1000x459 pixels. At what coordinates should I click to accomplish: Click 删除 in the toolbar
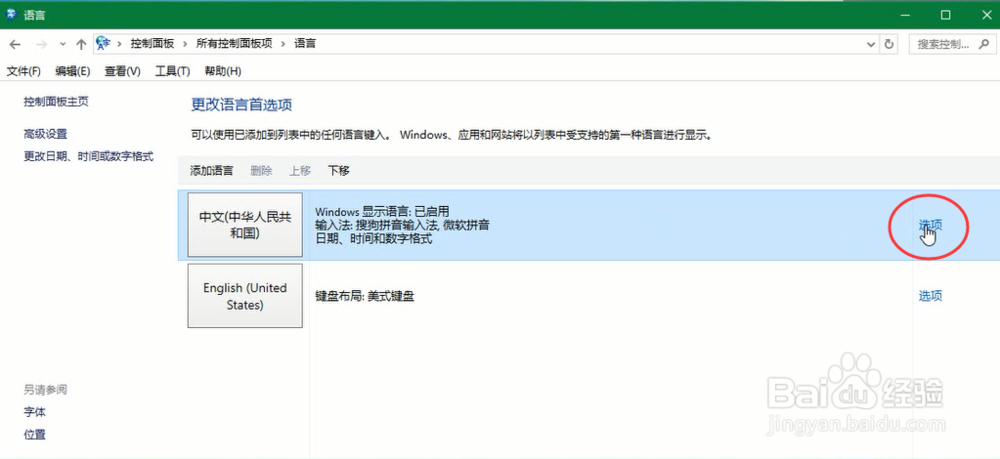coord(261,170)
